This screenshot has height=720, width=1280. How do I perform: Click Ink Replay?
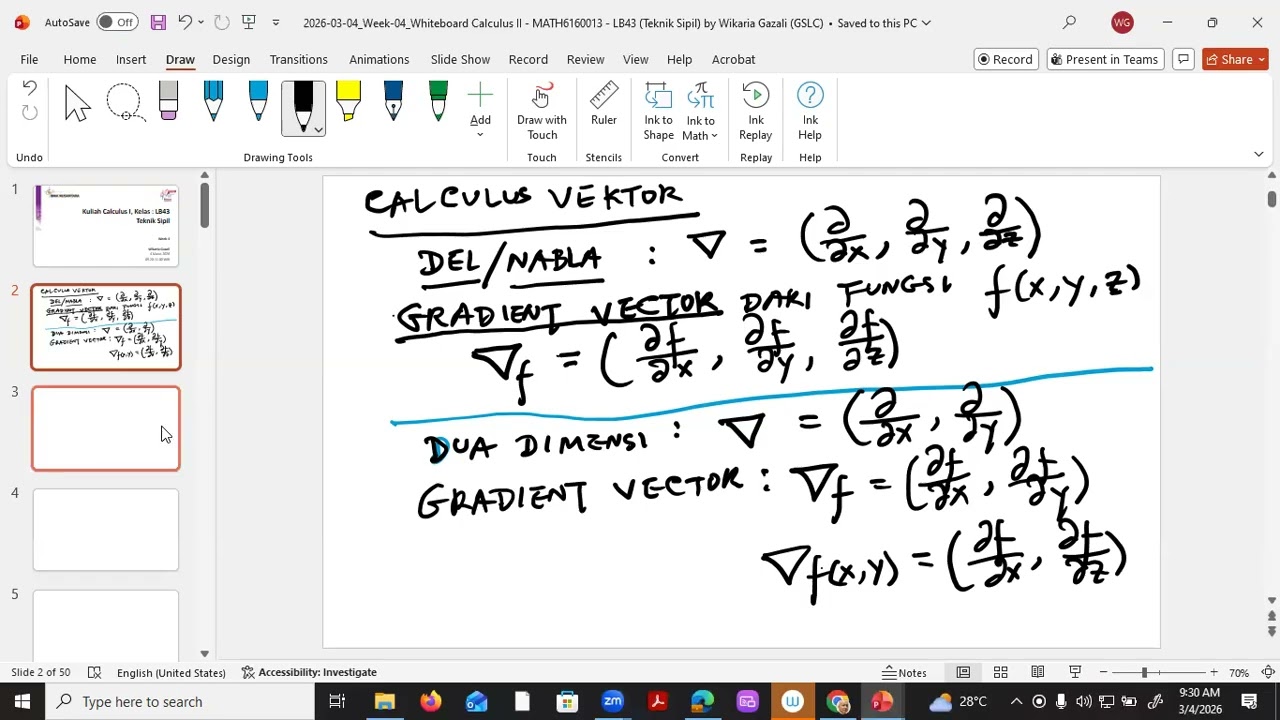[x=755, y=112]
